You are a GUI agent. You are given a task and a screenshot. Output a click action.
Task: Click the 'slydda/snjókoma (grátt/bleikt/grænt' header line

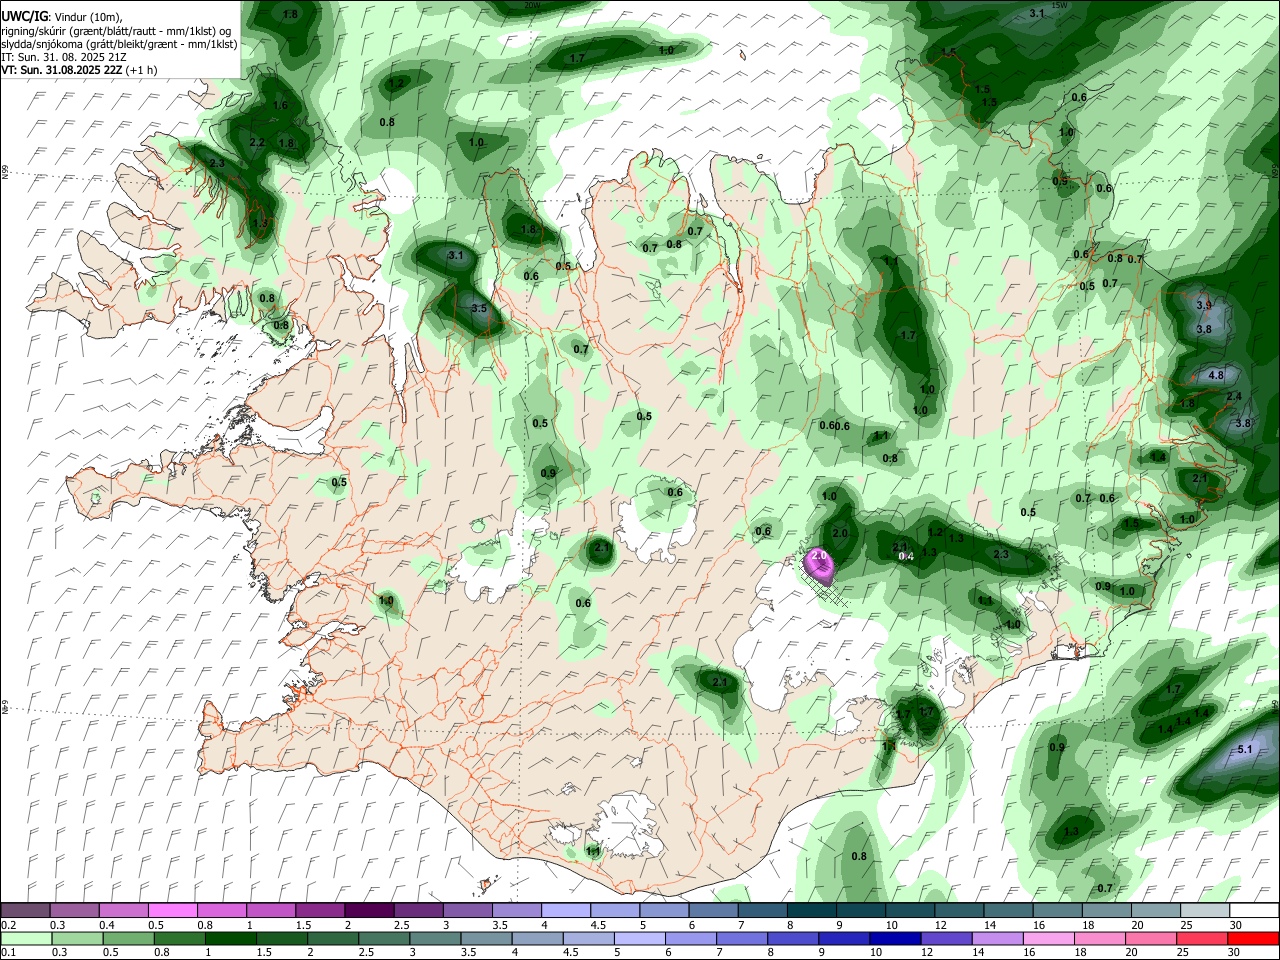(x=119, y=44)
